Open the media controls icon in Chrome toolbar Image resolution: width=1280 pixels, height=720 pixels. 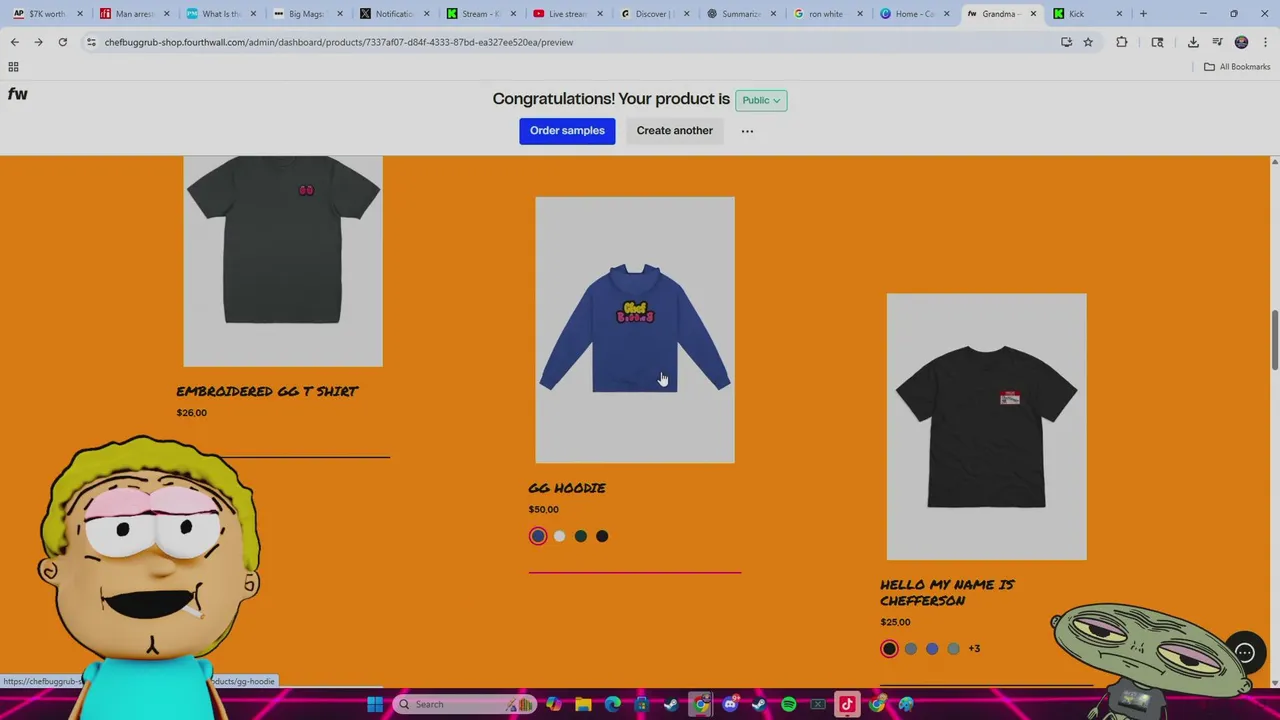(1217, 42)
